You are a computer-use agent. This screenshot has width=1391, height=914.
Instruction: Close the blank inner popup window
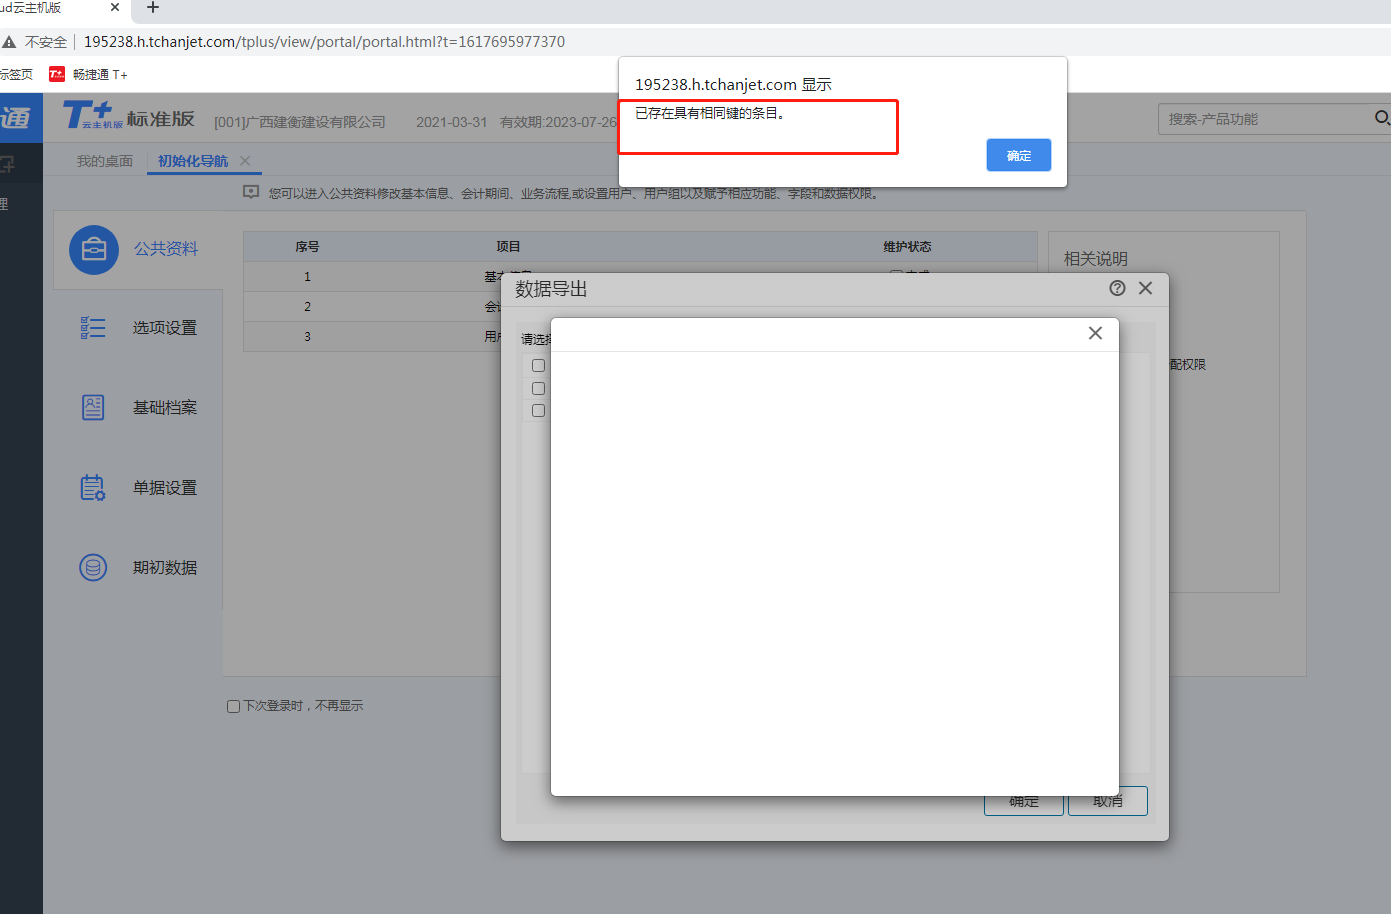(1095, 333)
